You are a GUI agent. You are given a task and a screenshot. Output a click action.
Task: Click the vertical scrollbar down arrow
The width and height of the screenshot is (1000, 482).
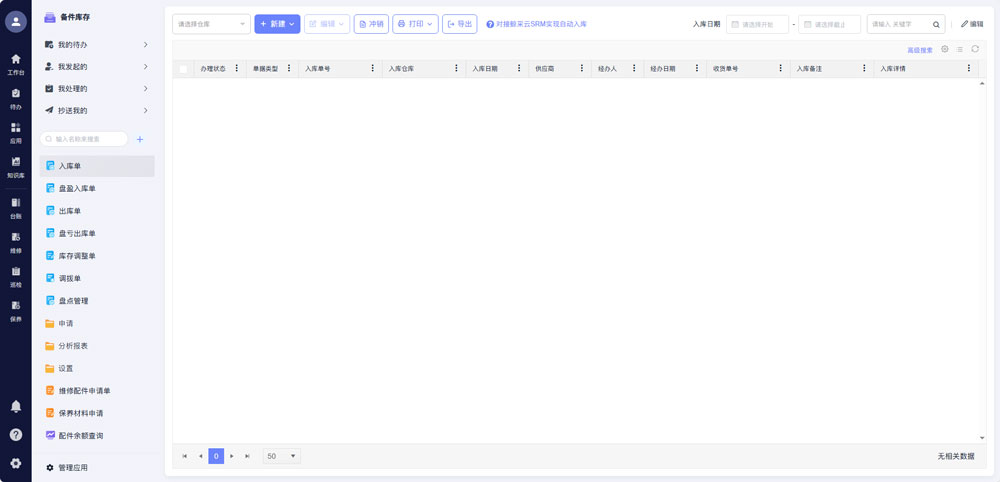pyautogui.click(x=981, y=438)
